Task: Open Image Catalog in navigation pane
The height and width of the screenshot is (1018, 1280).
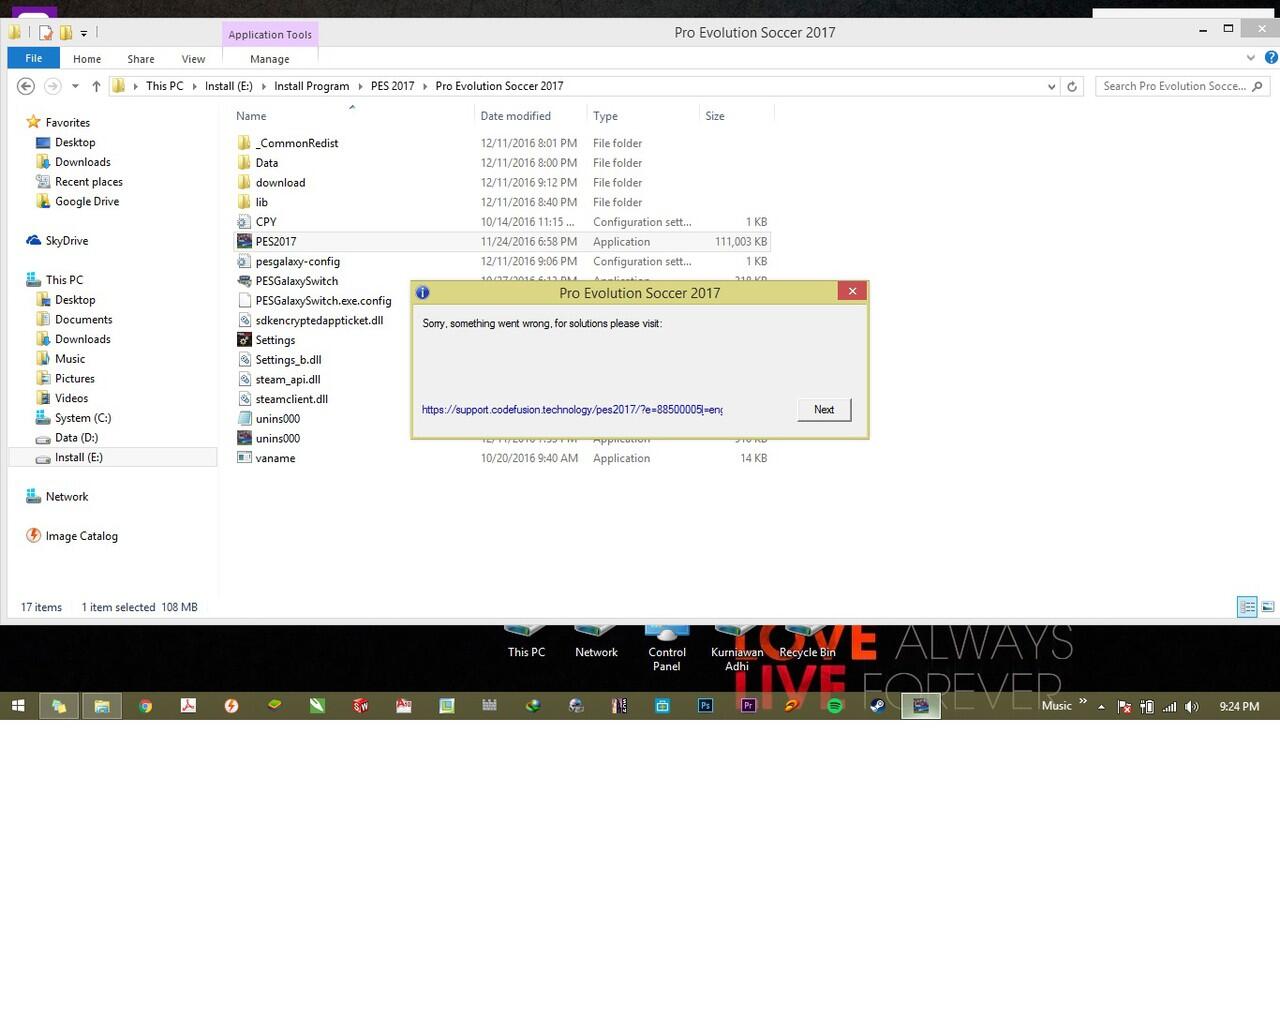Action: [81, 536]
